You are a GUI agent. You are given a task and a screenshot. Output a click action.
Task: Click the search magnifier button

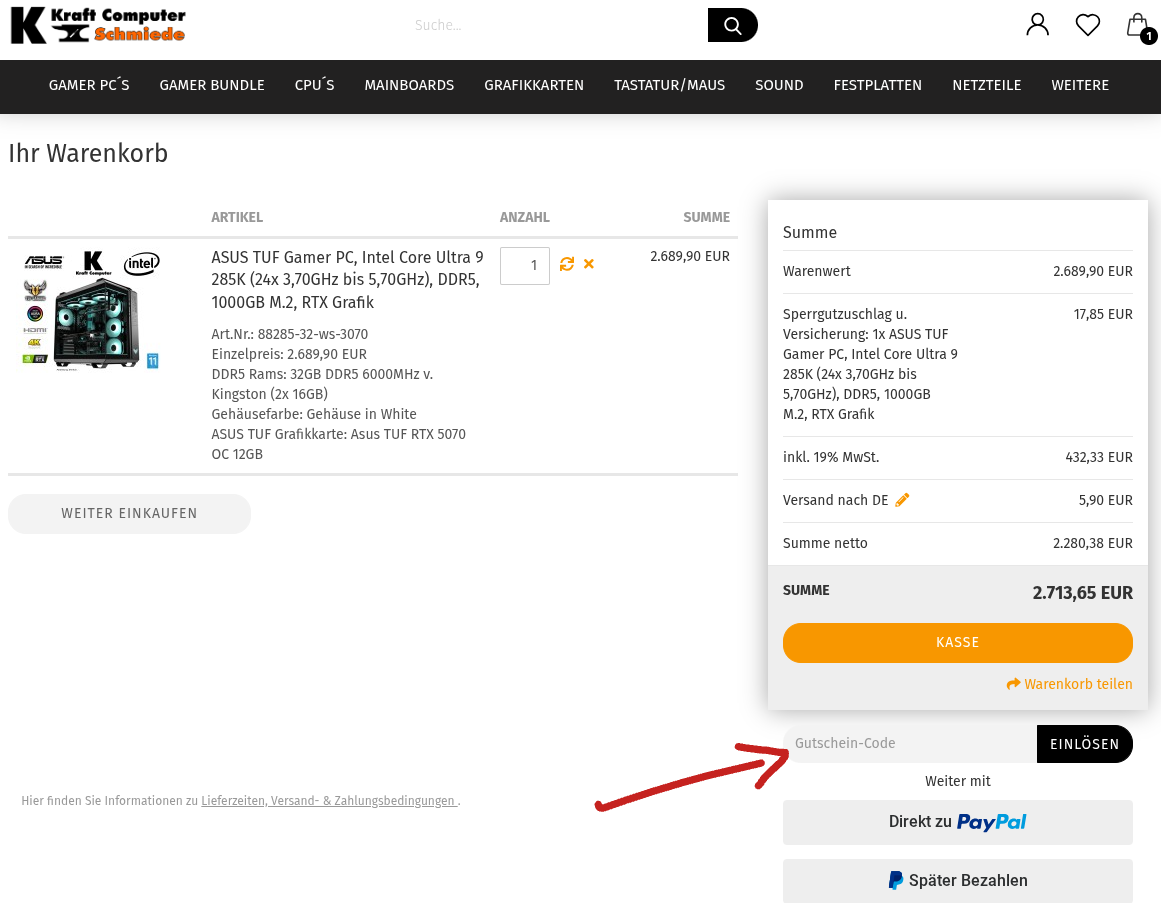[x=732, y=25]
